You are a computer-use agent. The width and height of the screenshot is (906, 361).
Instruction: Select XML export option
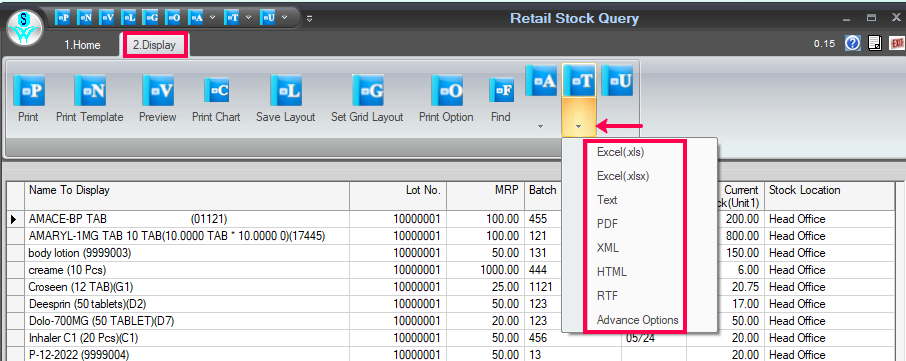pyautogui.click(x=608, y=248)
